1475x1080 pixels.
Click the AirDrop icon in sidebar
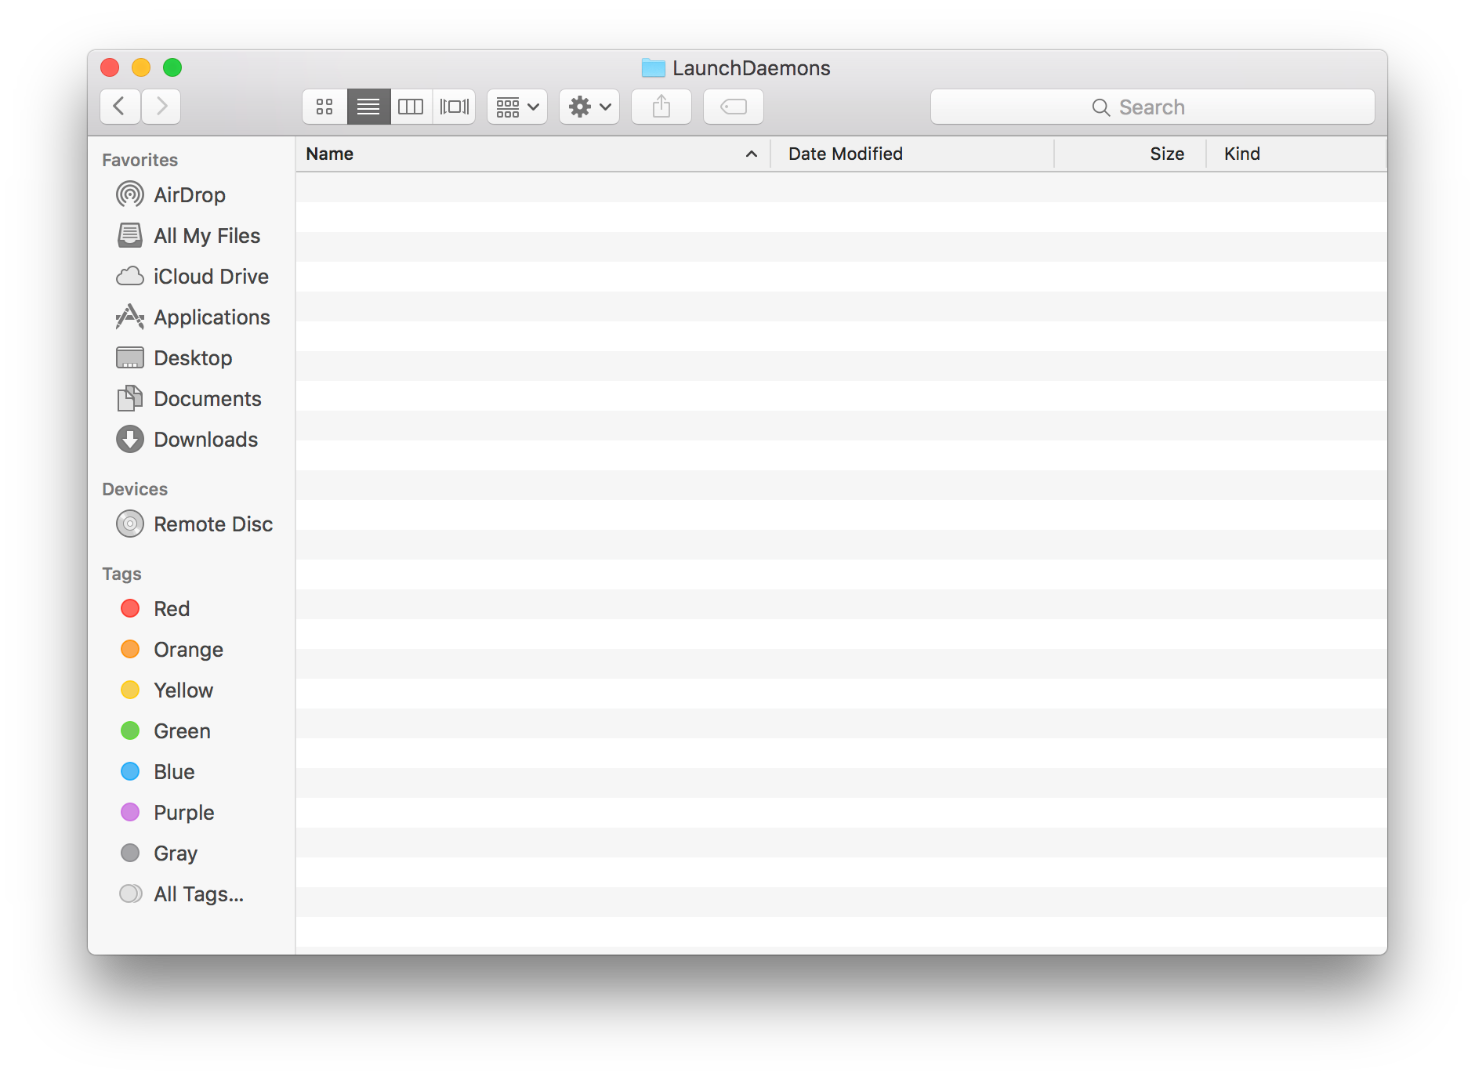coord(130,194)
